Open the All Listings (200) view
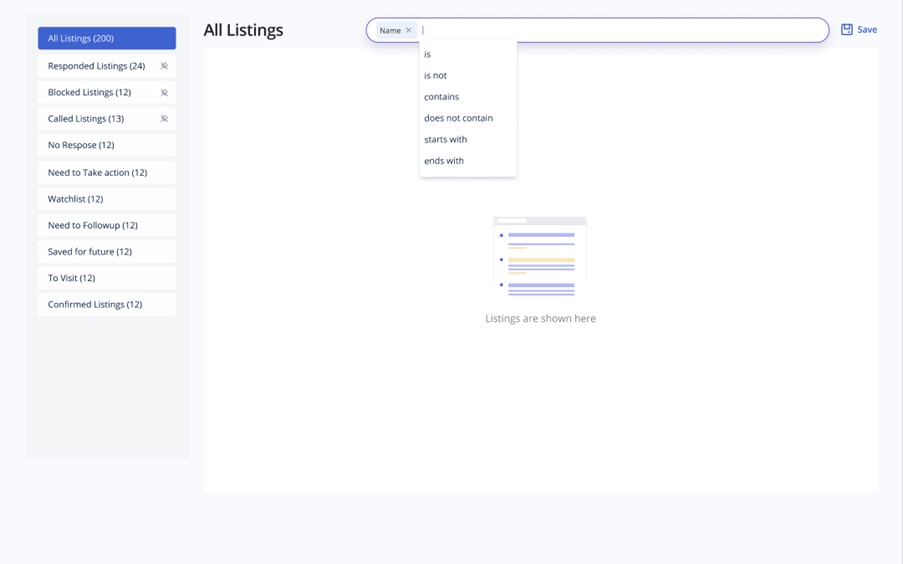This screenshot has width=903, height=564. tap(106, 38)
